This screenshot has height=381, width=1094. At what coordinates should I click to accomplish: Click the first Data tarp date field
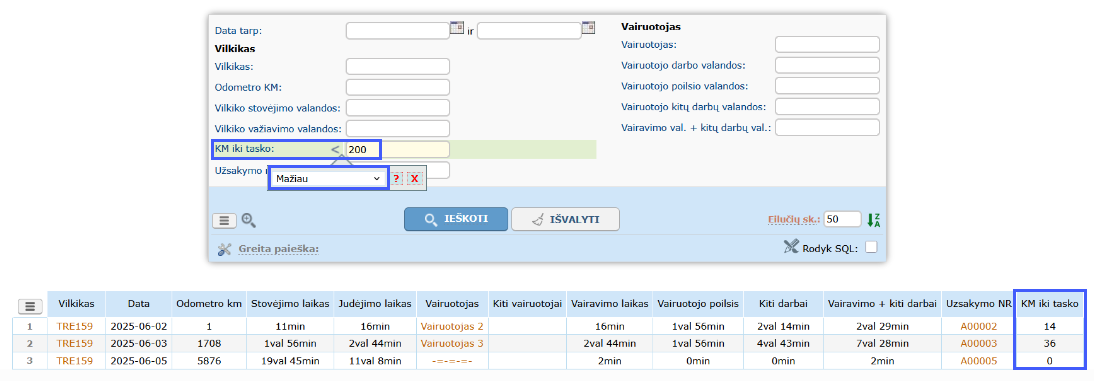point(398,30)
